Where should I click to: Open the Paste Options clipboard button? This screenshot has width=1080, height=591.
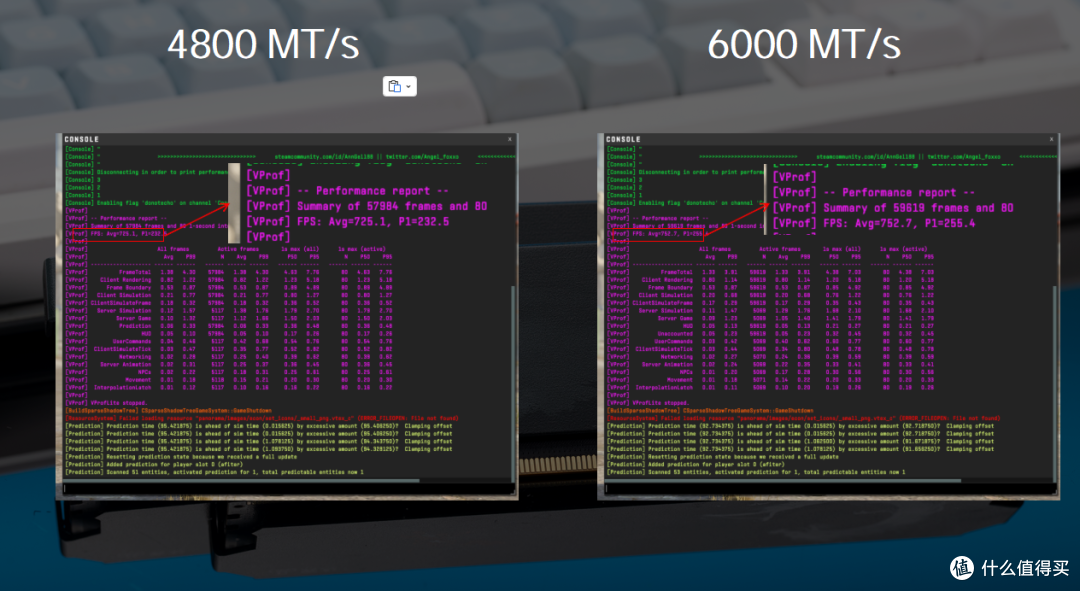399,86
